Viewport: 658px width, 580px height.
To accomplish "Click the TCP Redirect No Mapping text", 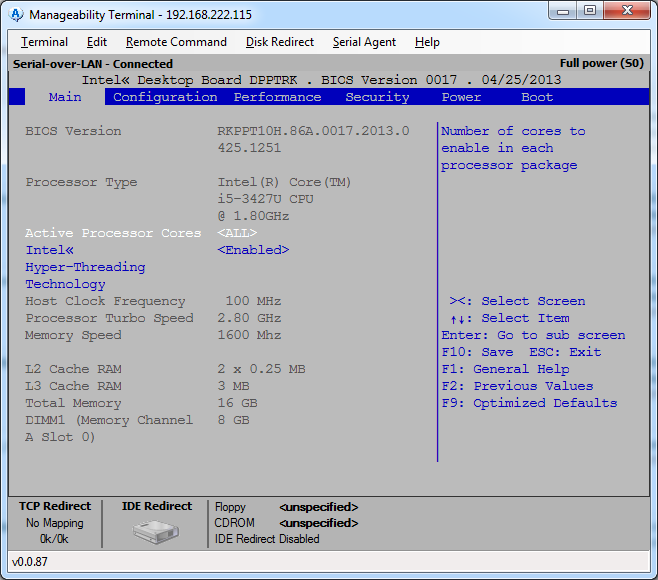I will tap(55, 523).
